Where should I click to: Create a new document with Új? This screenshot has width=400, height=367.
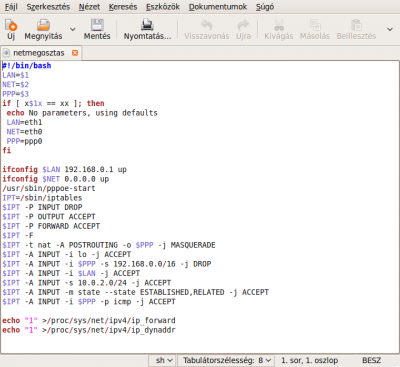[x=11, y=30]
